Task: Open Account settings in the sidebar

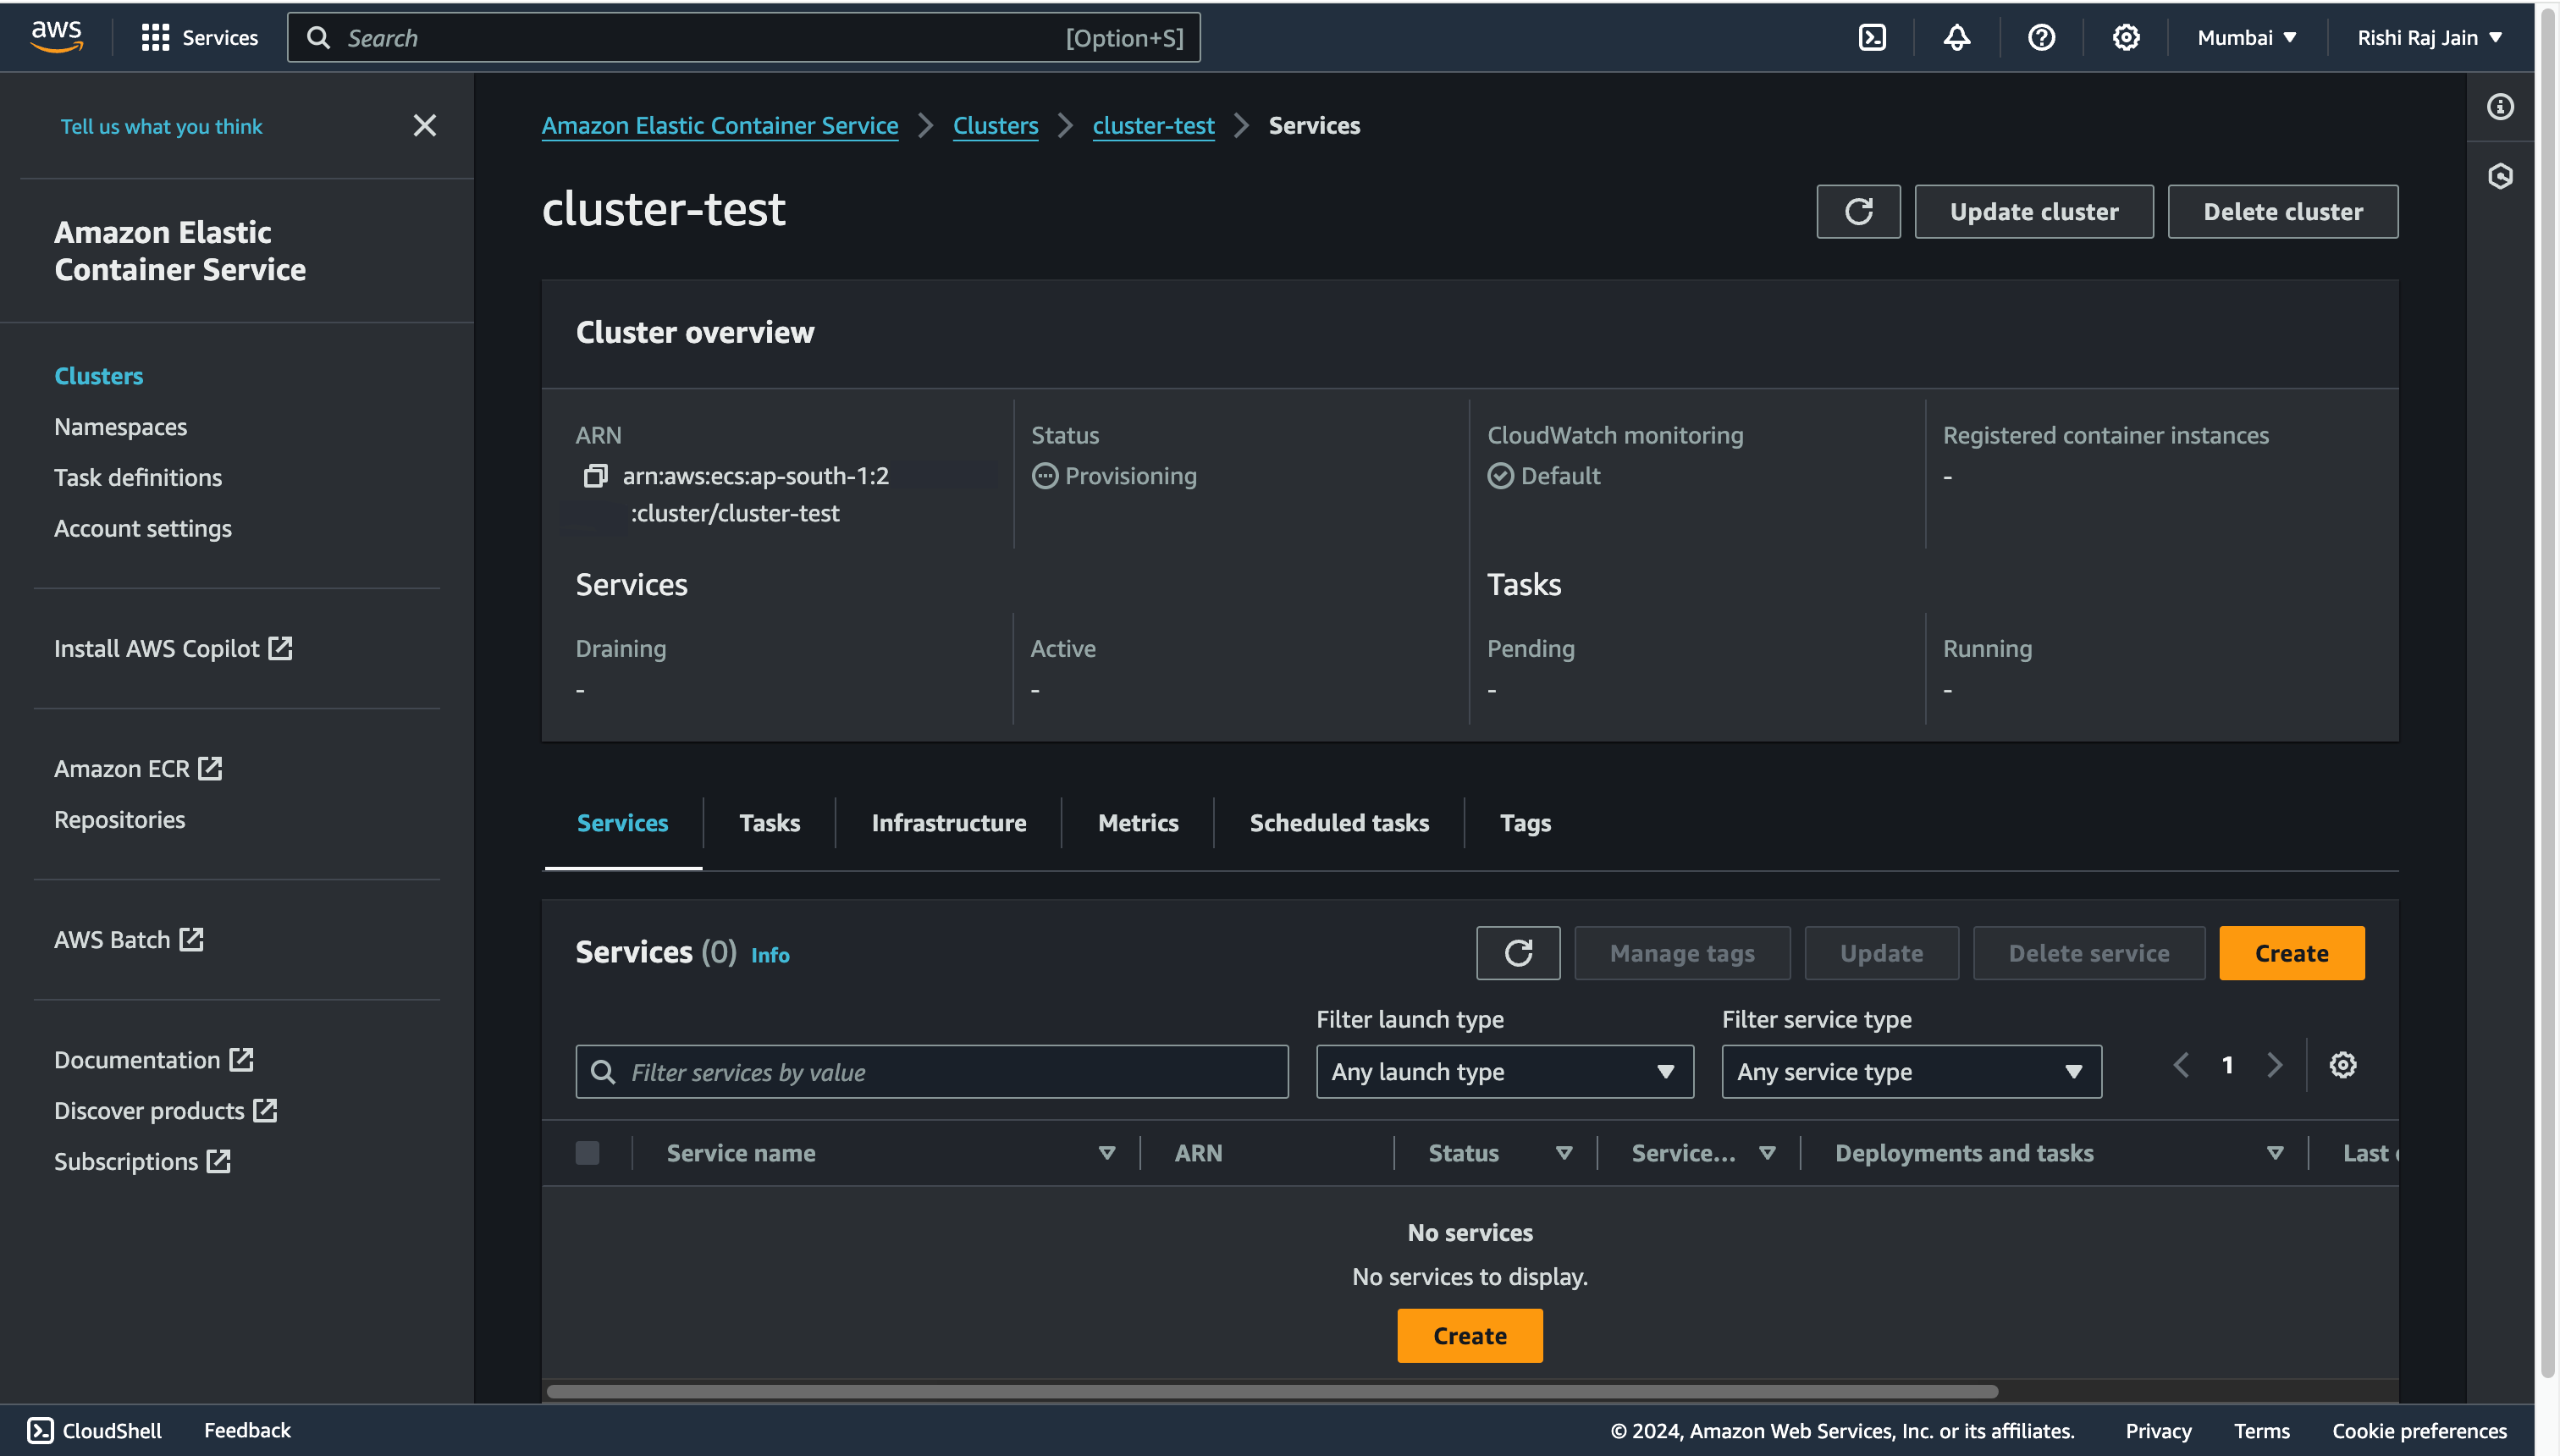Action: tap(143, 529)
